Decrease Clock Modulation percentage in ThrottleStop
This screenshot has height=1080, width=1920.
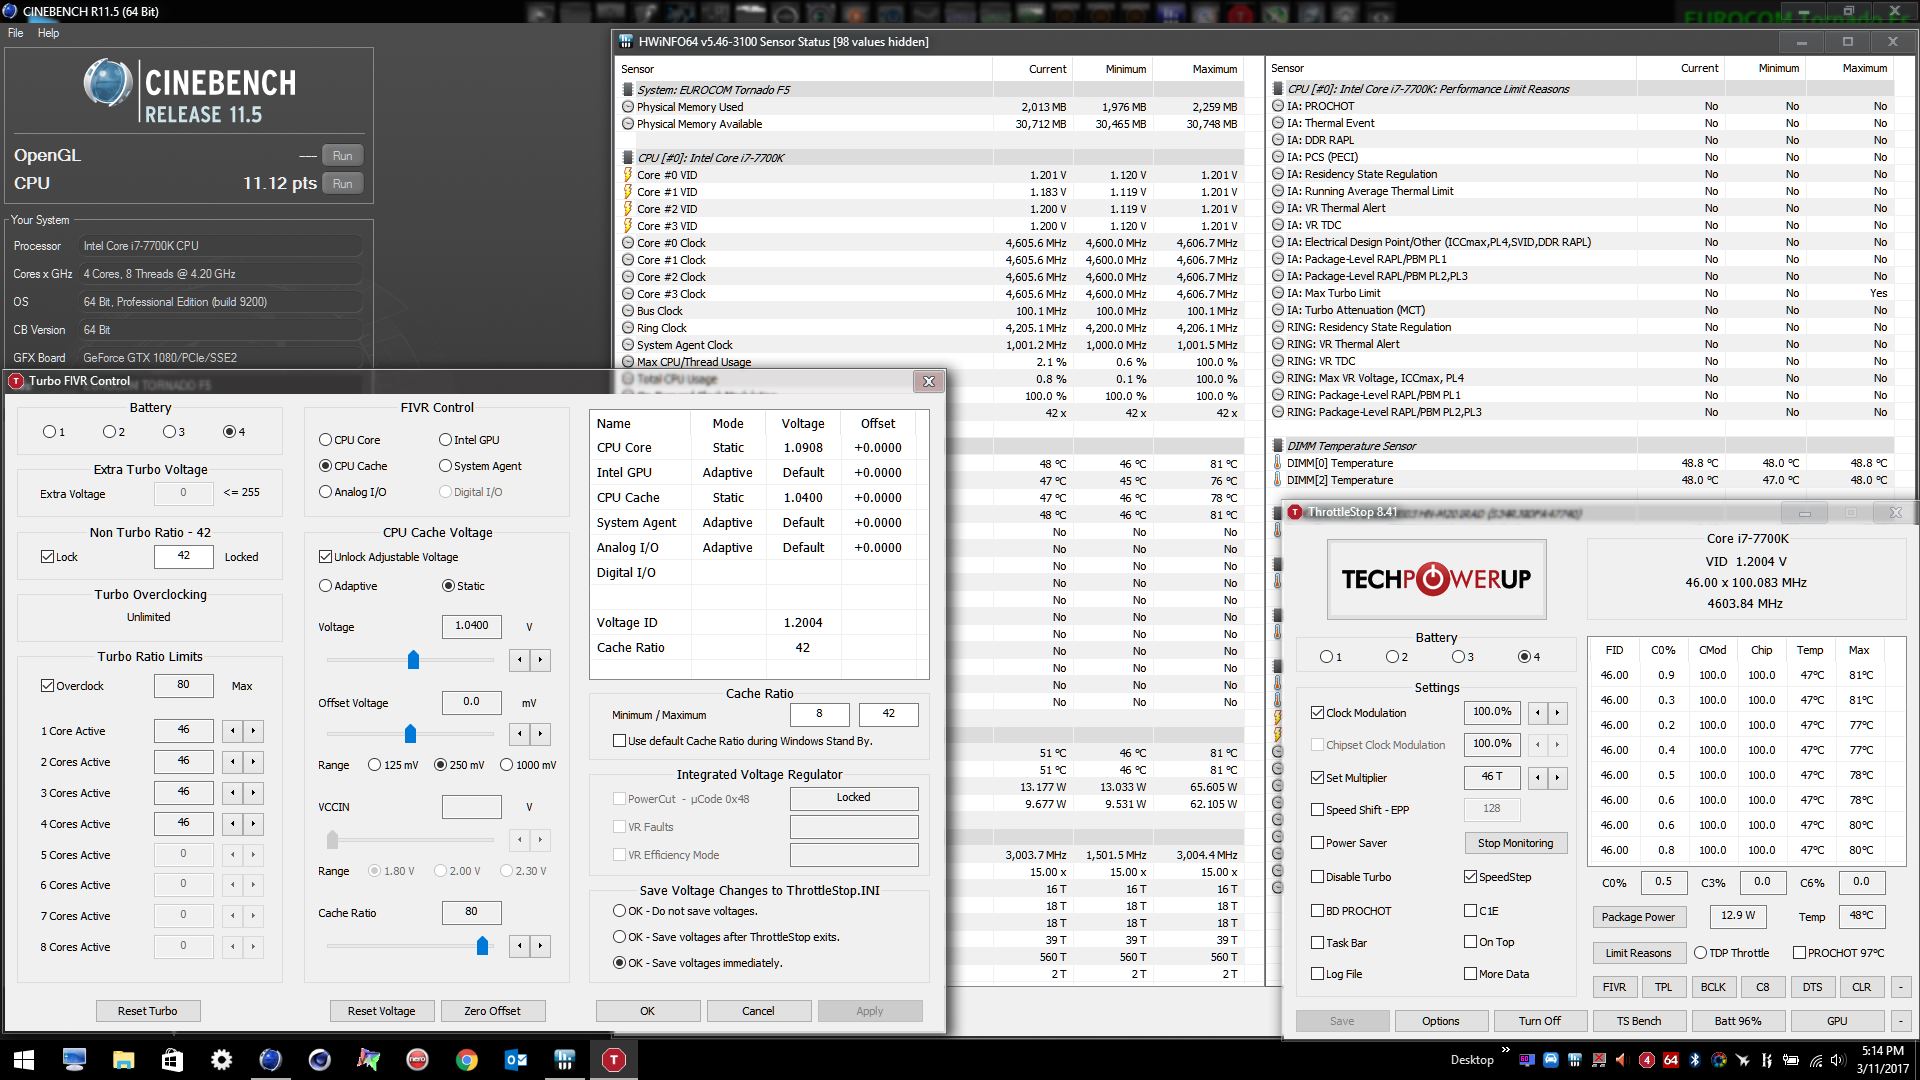point(1537,713)
